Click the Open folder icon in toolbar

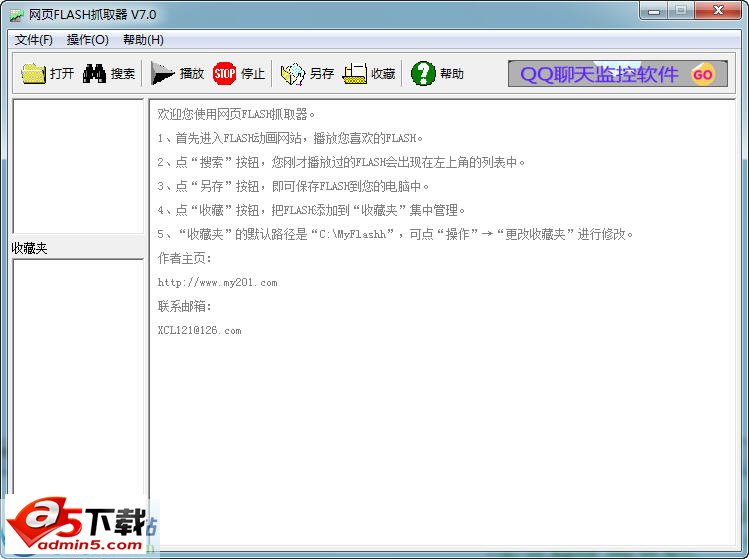33,74
